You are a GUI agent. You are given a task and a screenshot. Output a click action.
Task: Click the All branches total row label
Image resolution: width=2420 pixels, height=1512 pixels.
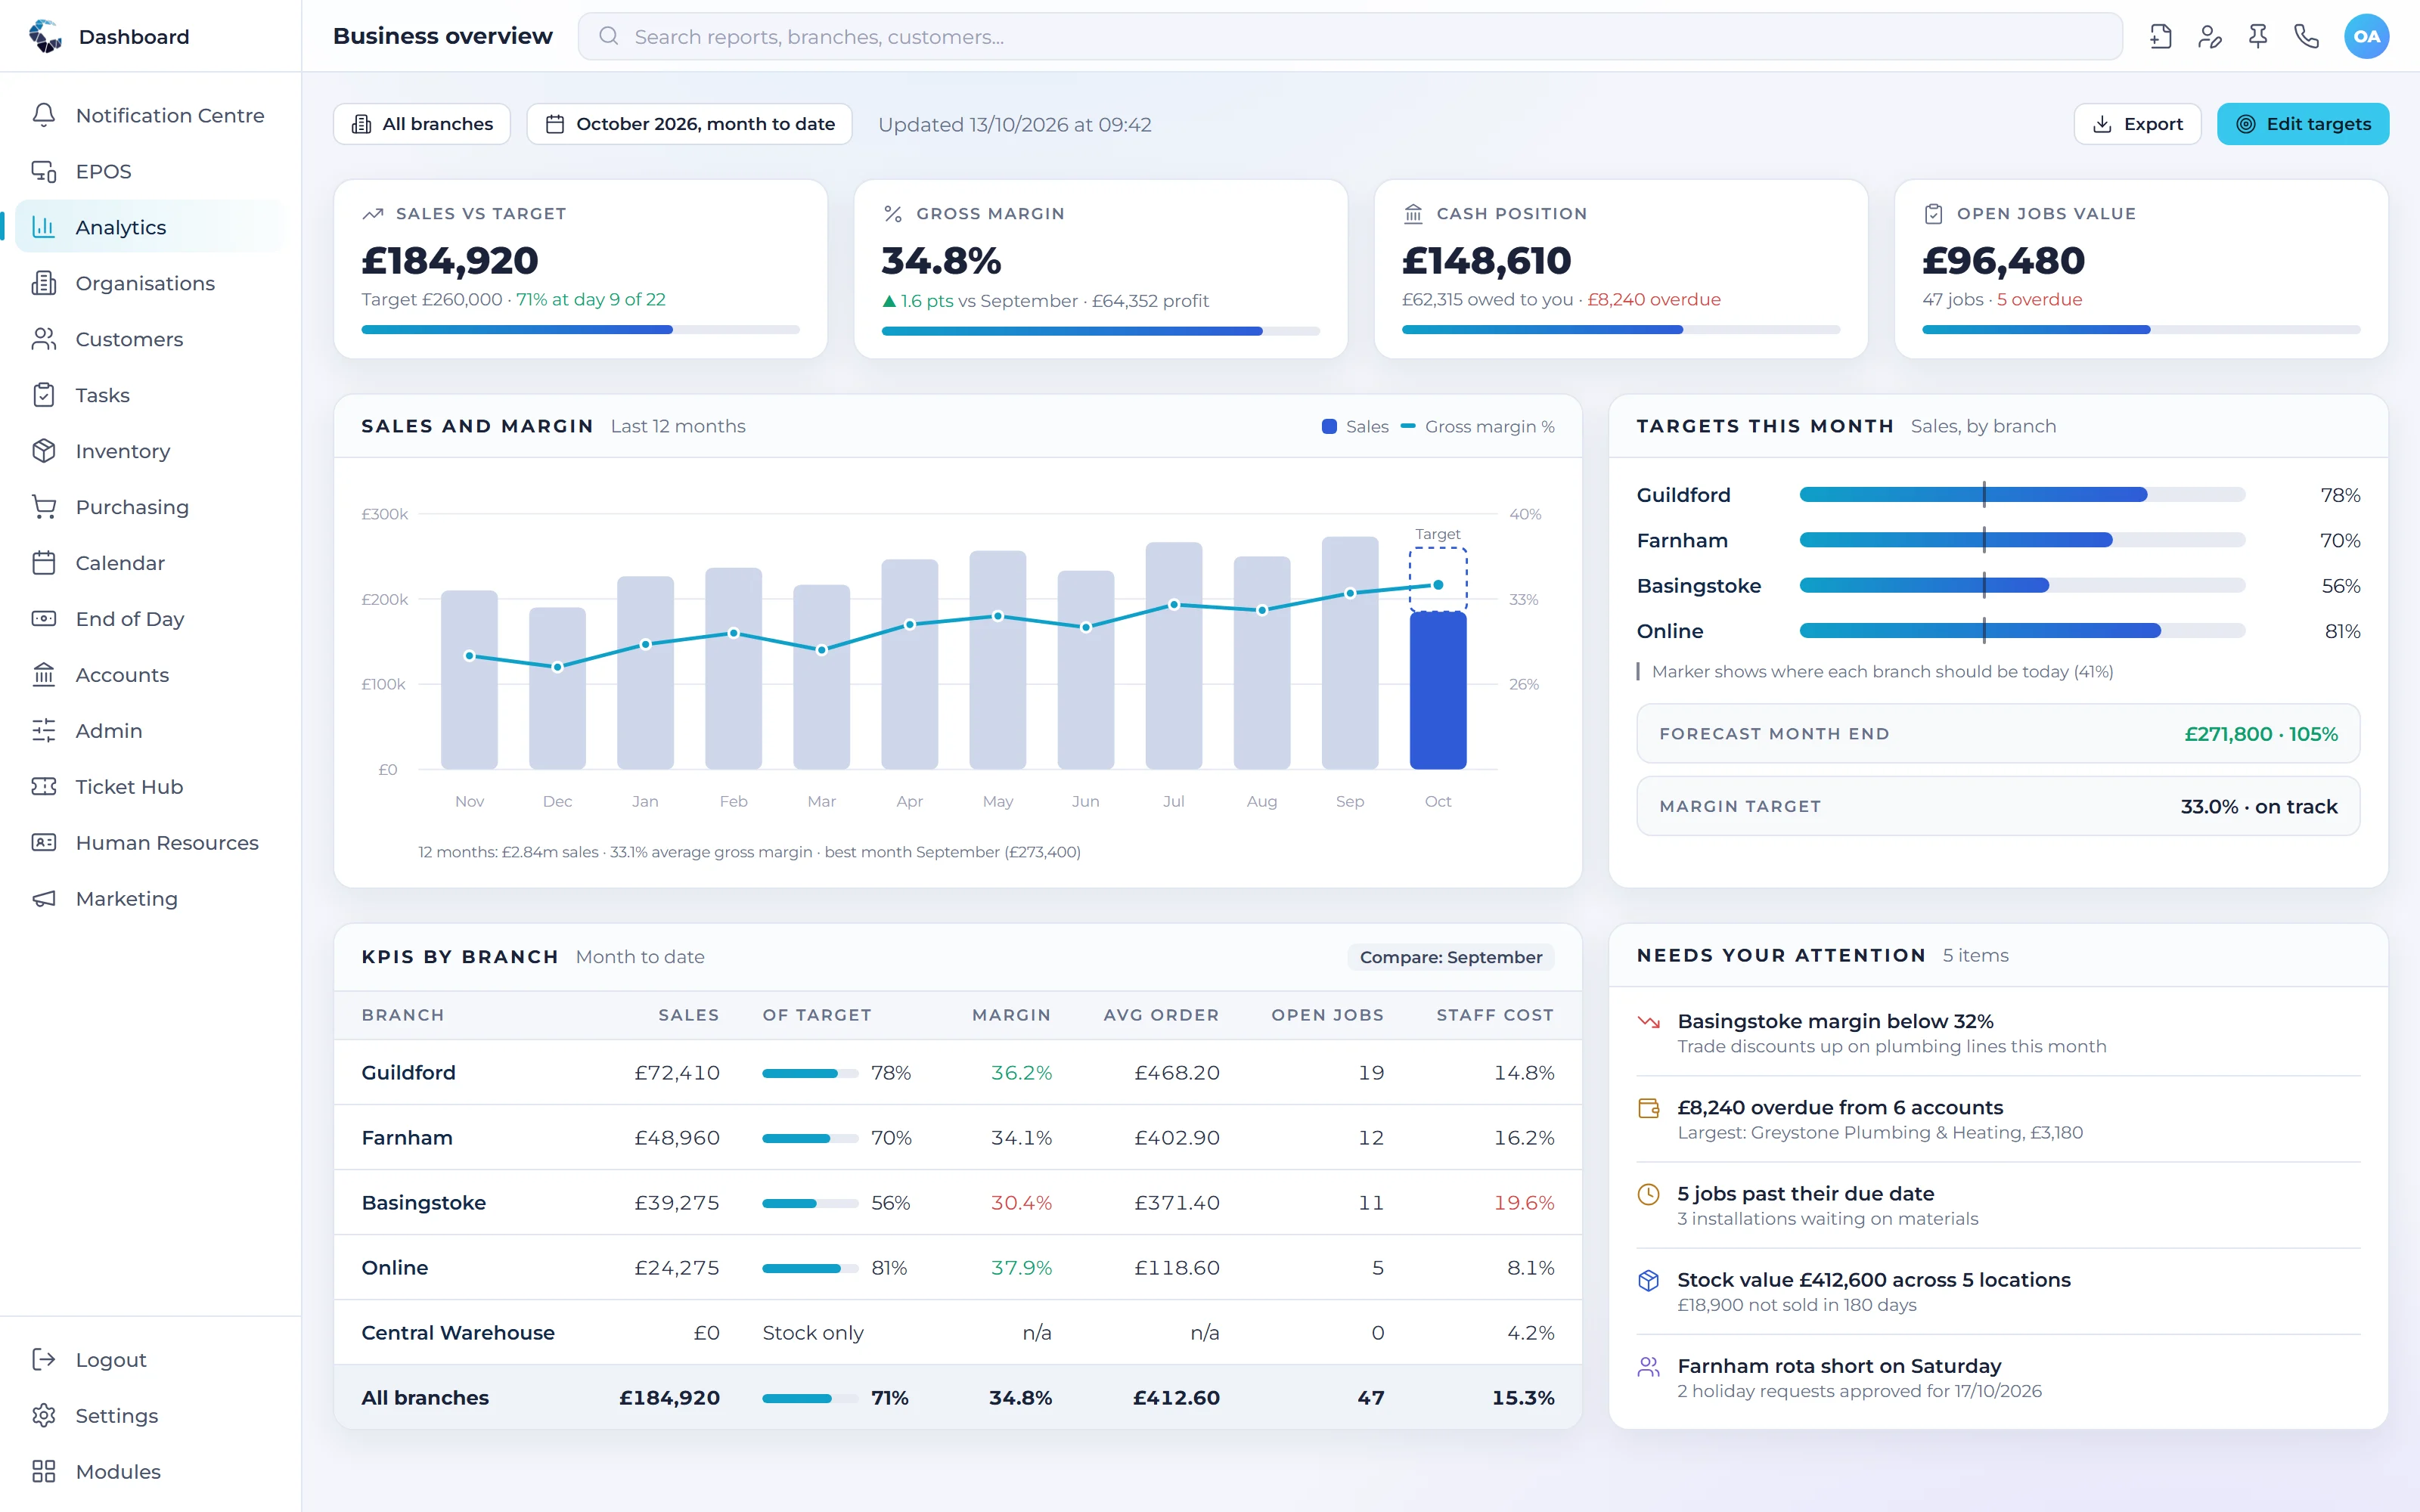(x=425, y=1398)
